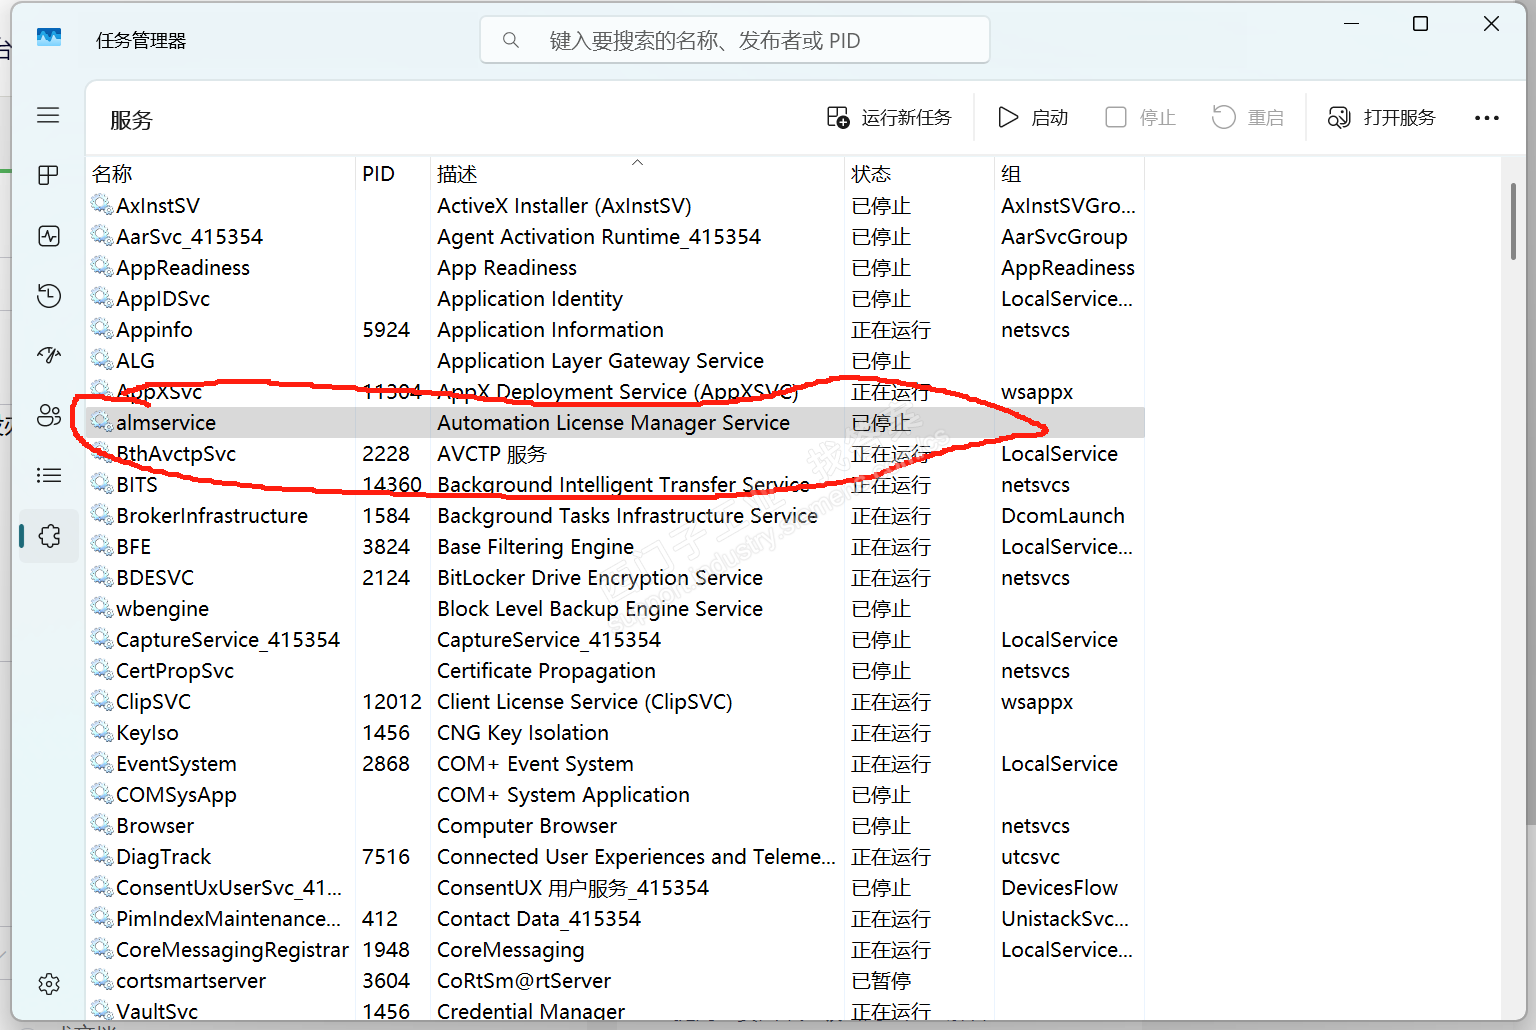Open the hamburger navigation menu
This screenshot has width=1536, height=1030.
coord(48,115)
